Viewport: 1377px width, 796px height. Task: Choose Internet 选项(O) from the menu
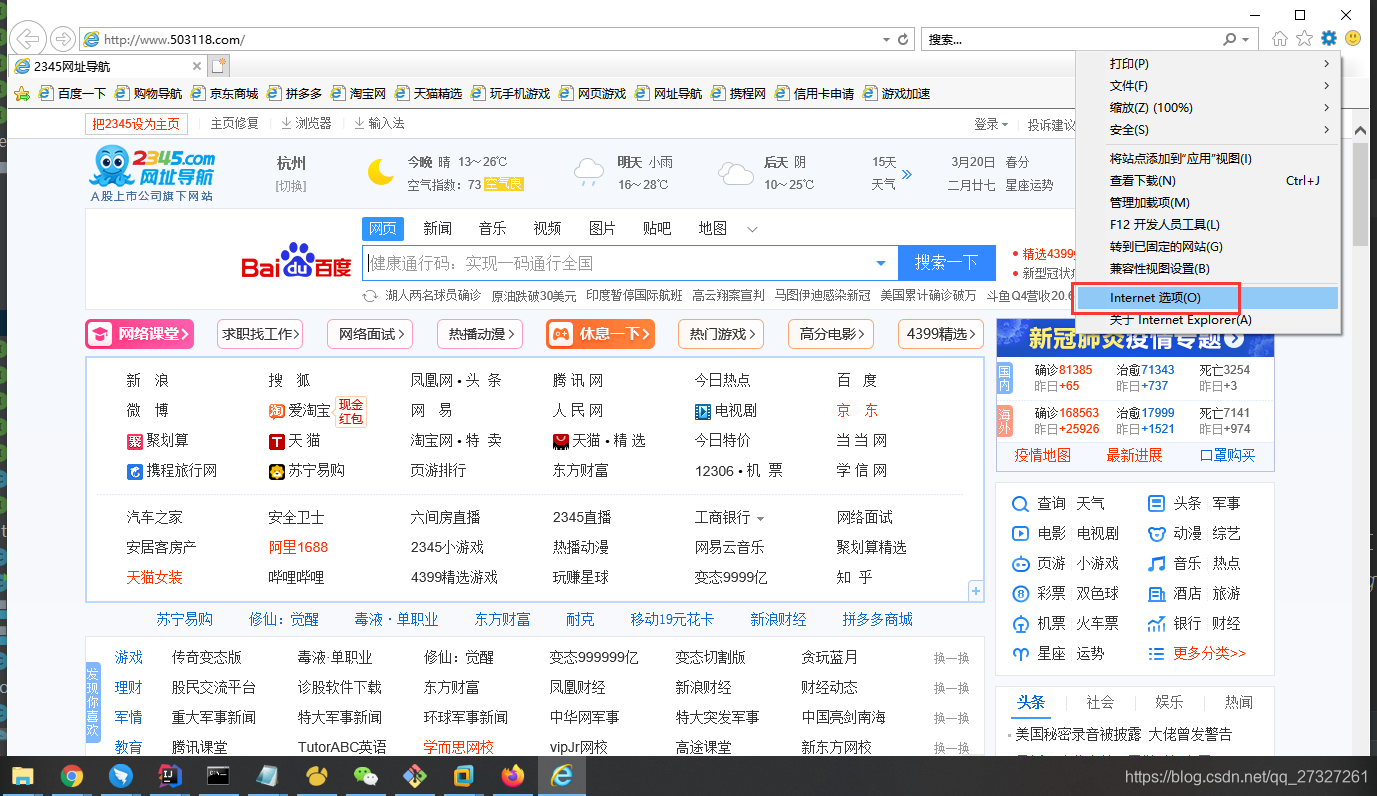1207,298
